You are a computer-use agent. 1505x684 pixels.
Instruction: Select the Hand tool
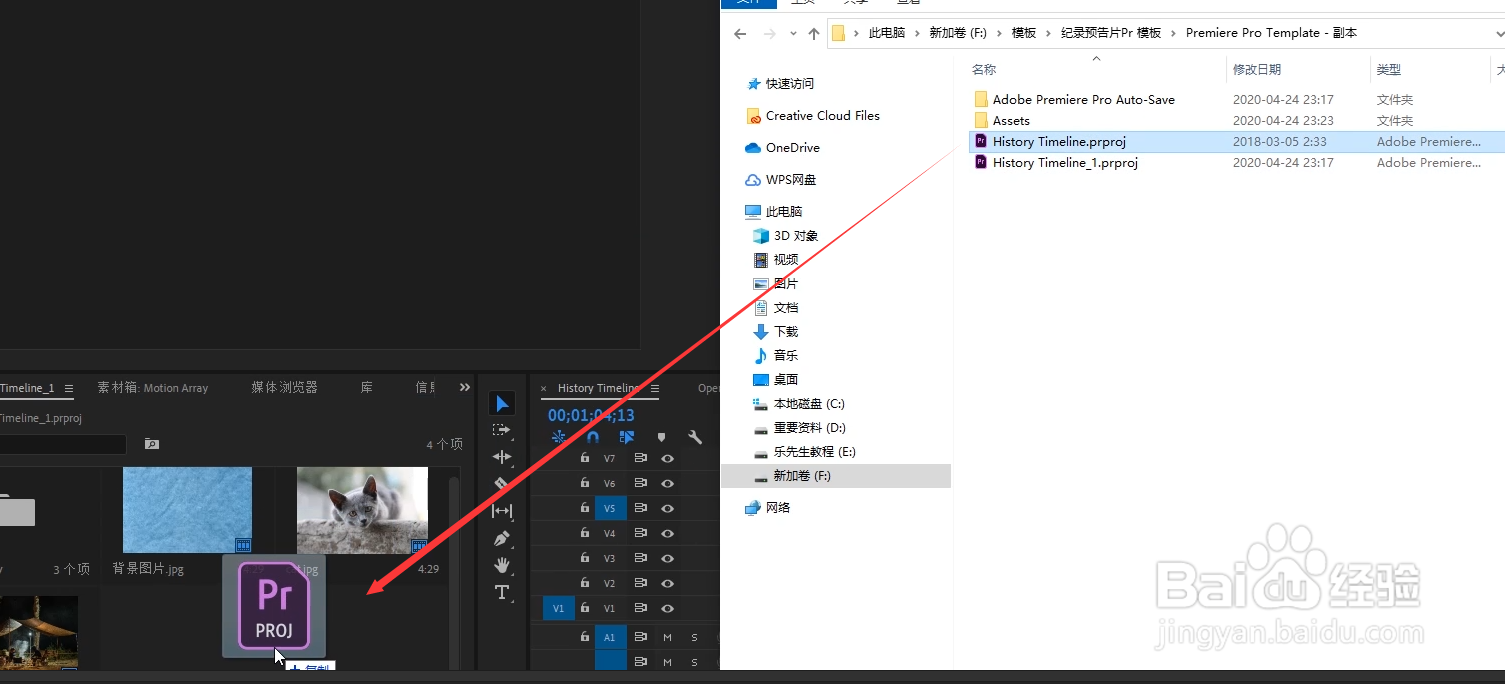502,565
